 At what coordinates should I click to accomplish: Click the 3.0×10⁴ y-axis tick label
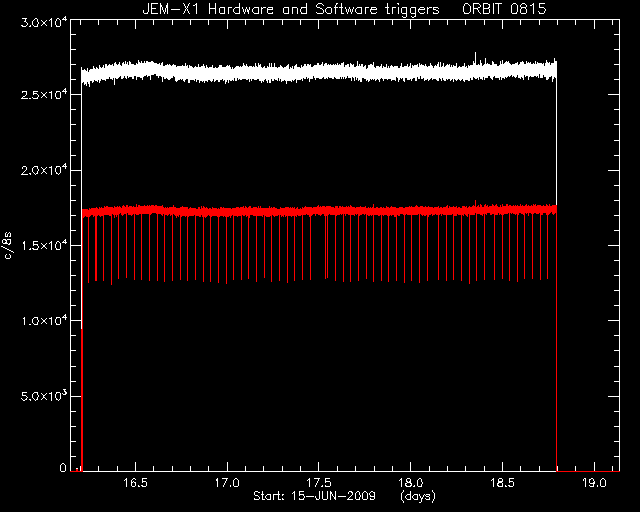44,22
